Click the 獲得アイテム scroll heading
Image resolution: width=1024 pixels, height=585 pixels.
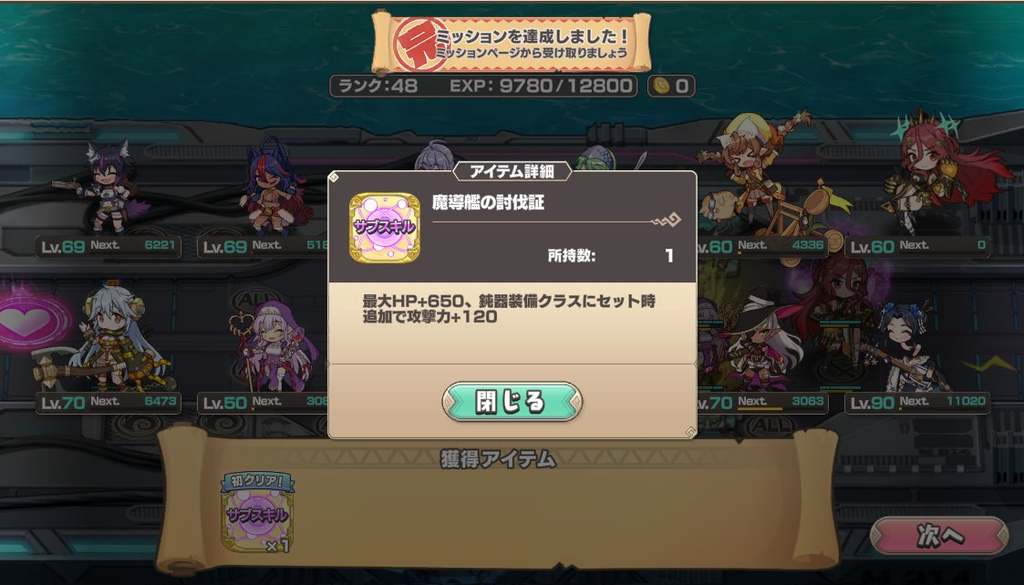(x=498, y=460)
